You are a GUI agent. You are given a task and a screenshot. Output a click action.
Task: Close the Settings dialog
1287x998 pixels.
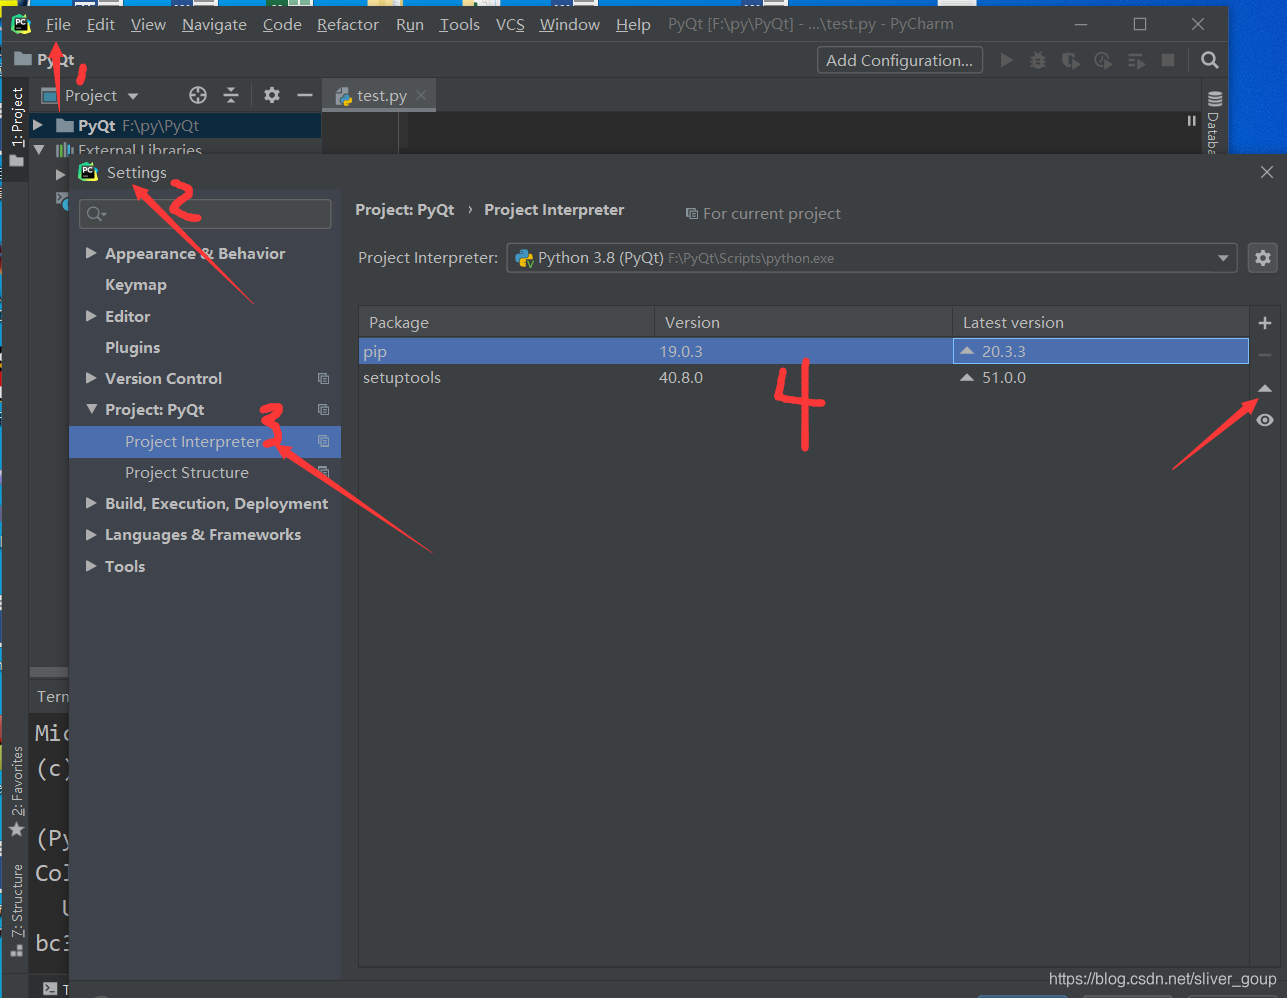(x=1267, y=172)
